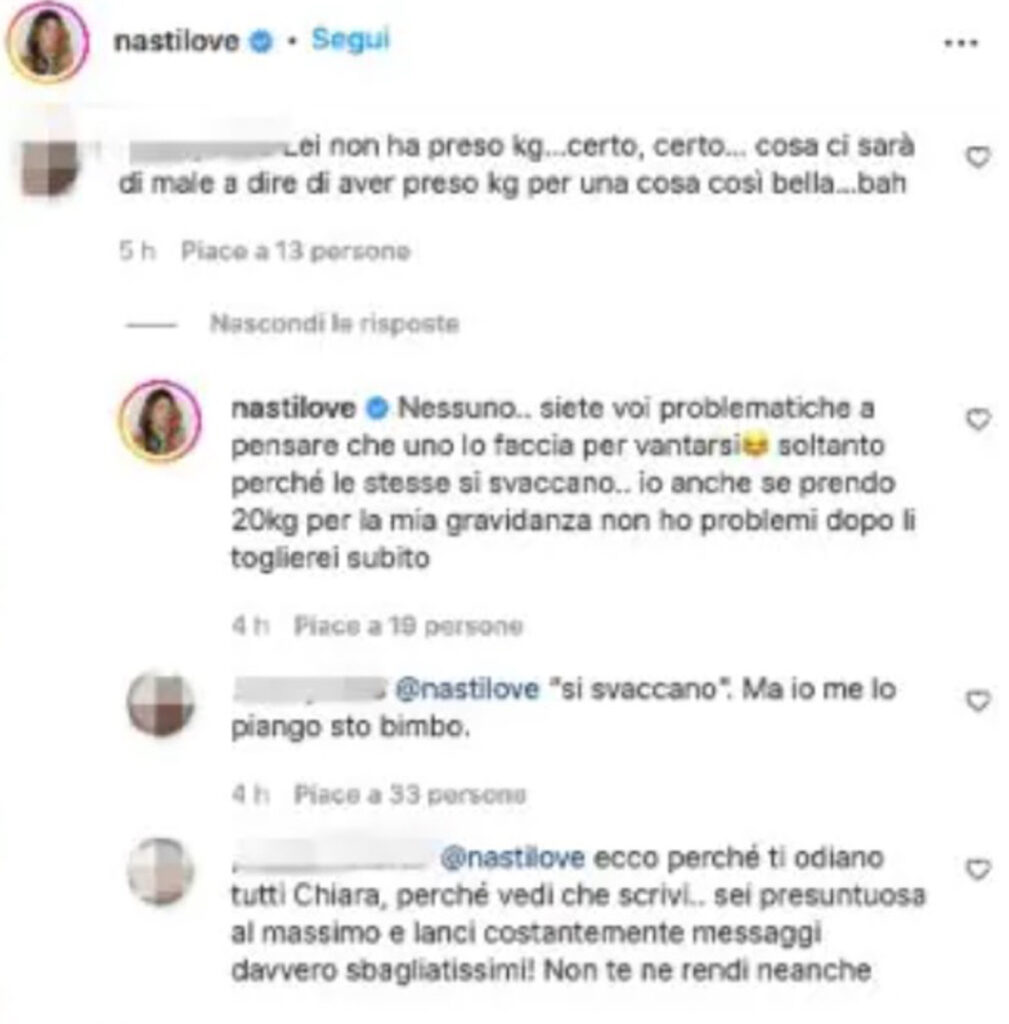Like the 'si svaccano' reply comment
Screen dimensions: 1009x1024
(x=978, y=701)
